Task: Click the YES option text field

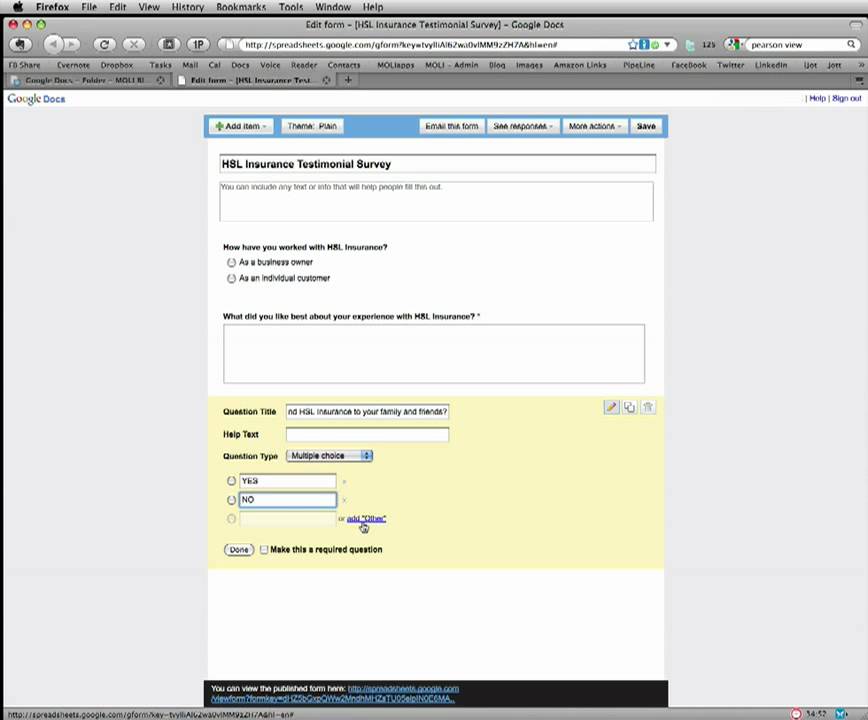Action: coord(287,481)
